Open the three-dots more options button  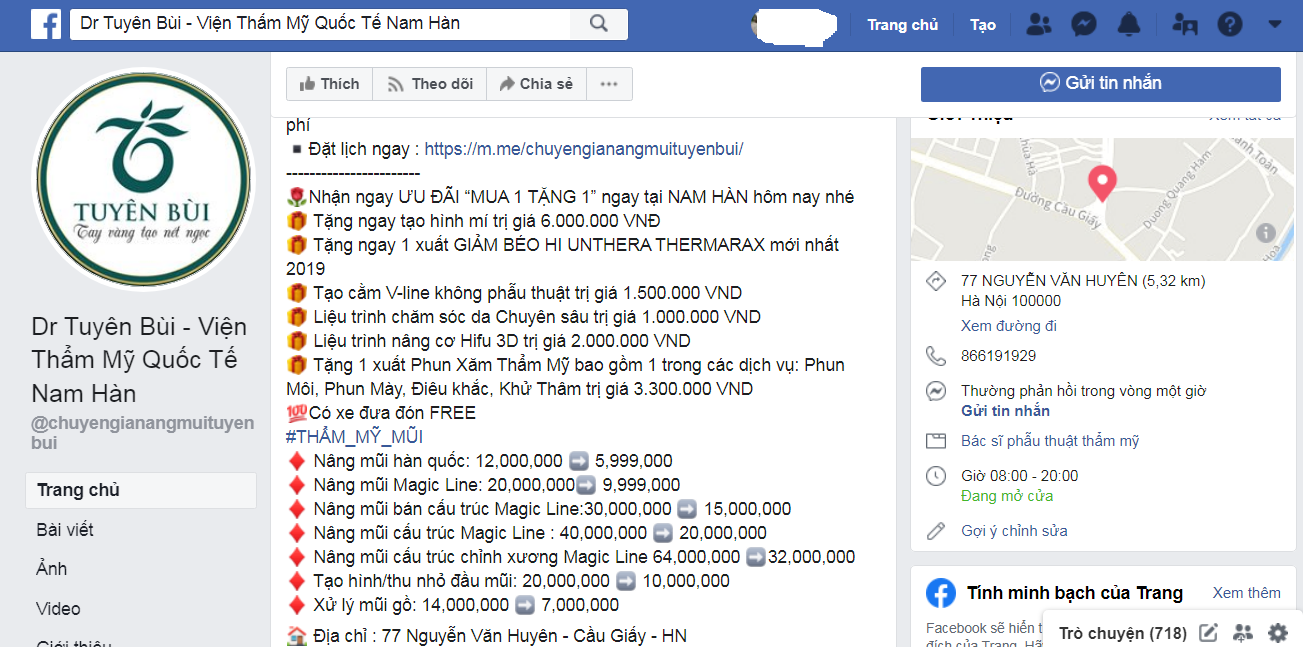[609, 84]
